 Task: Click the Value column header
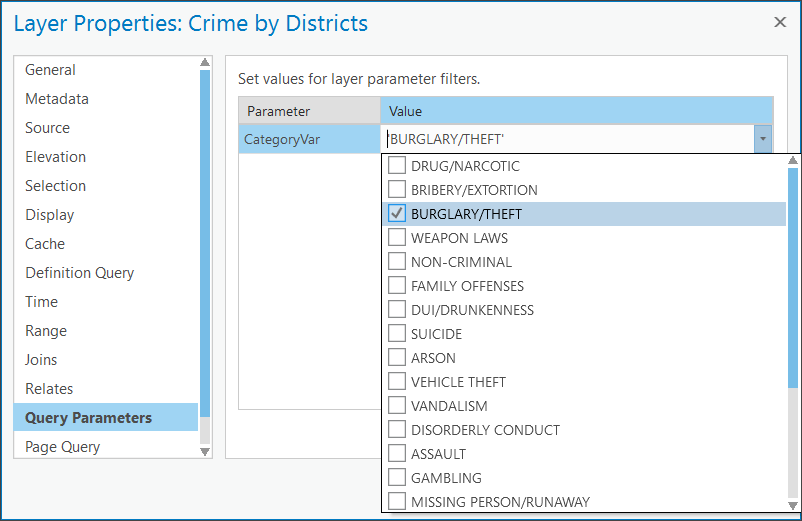[576, 111]
